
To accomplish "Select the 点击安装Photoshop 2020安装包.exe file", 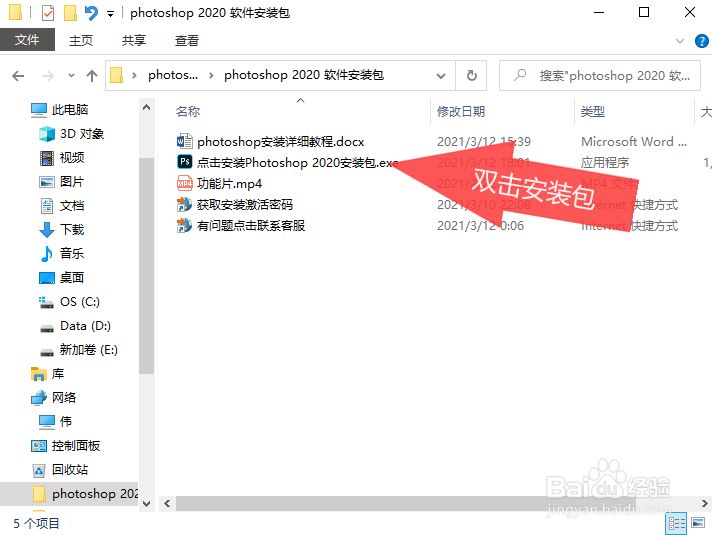I will pos(297,163).
